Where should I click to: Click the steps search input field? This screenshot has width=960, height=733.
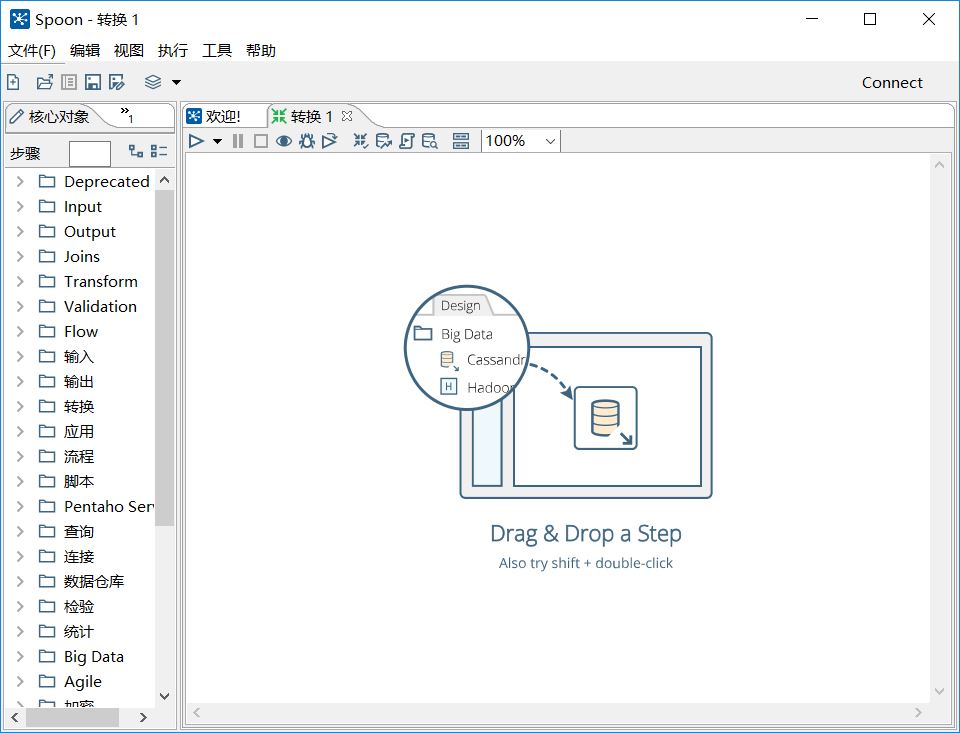(90, 154)
